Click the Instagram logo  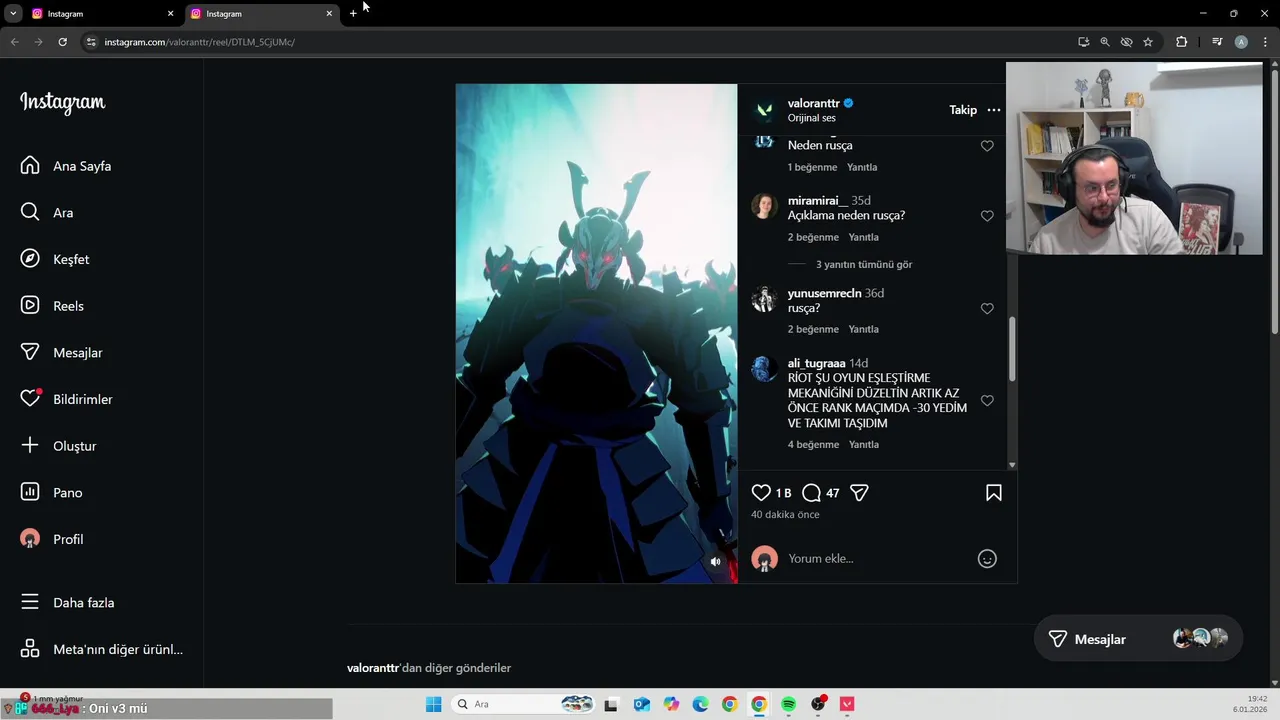pos(62,103)
